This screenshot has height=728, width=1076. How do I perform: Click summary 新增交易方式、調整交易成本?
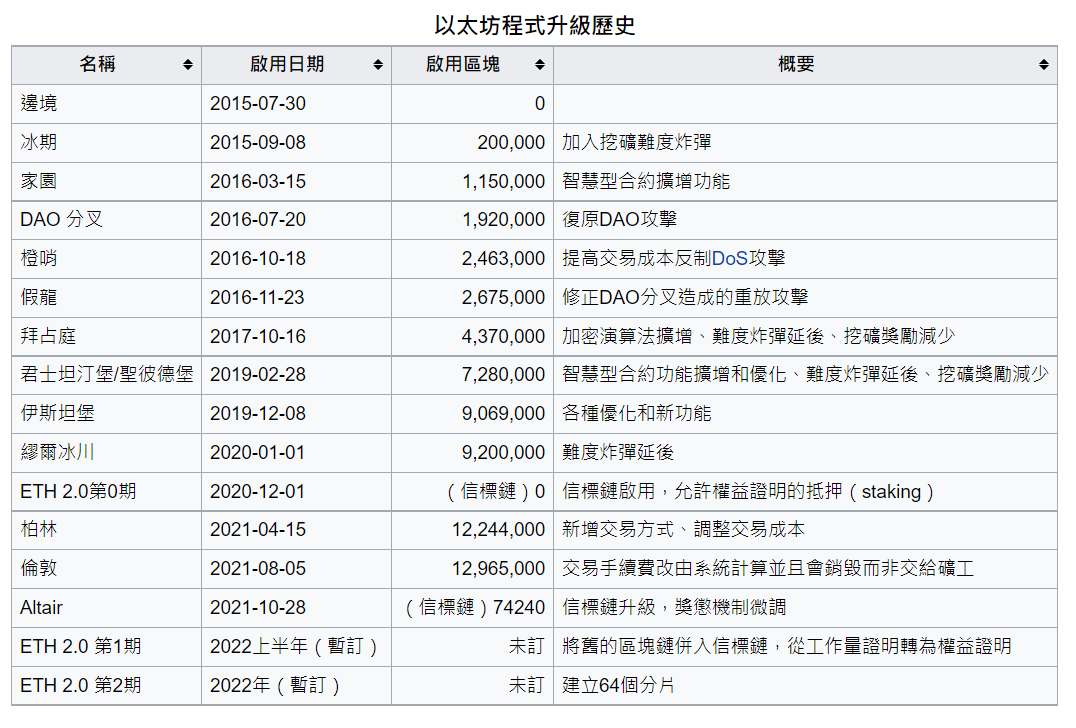683,530
